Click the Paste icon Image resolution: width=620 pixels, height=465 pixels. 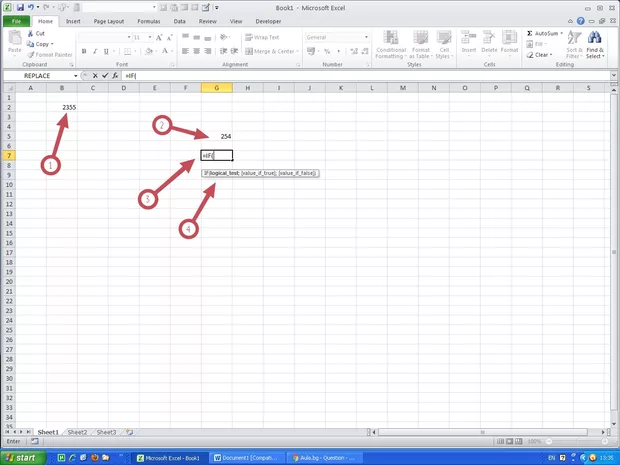(15, 38)
